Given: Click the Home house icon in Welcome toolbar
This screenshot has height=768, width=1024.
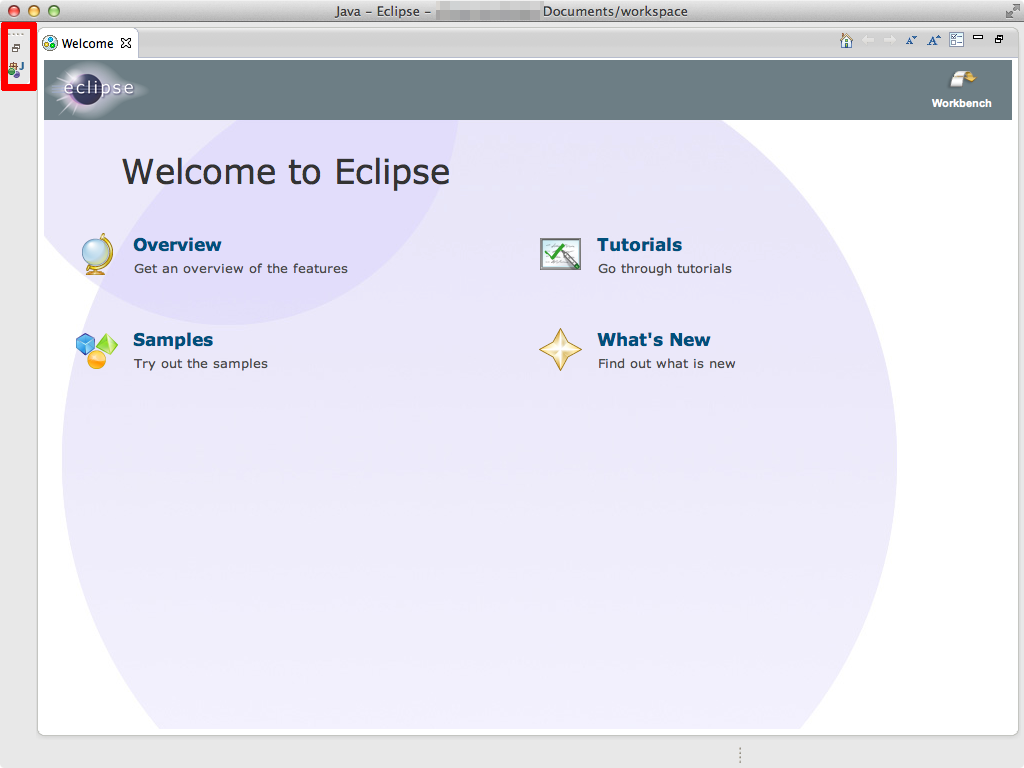Looking at the screenshot, I should pyautogui.click(x=846, y=40).
